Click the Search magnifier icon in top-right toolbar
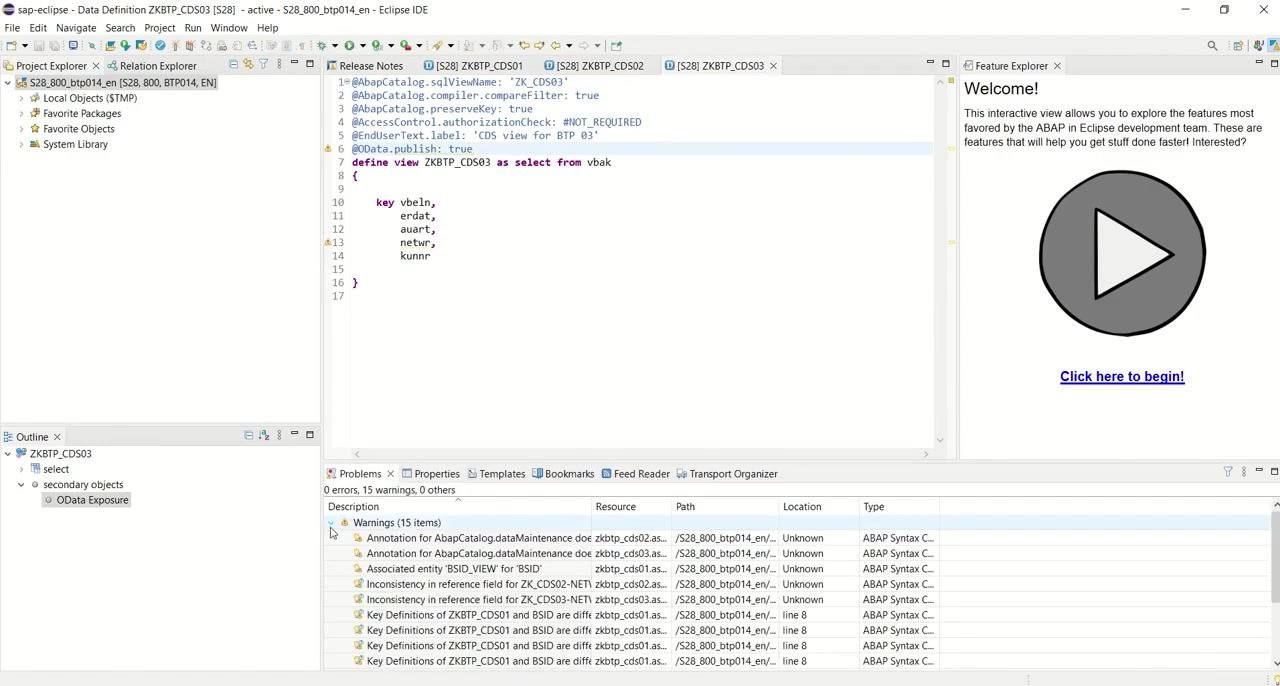The width and height of the screenshot is (1280, 686). point(1212,45)
